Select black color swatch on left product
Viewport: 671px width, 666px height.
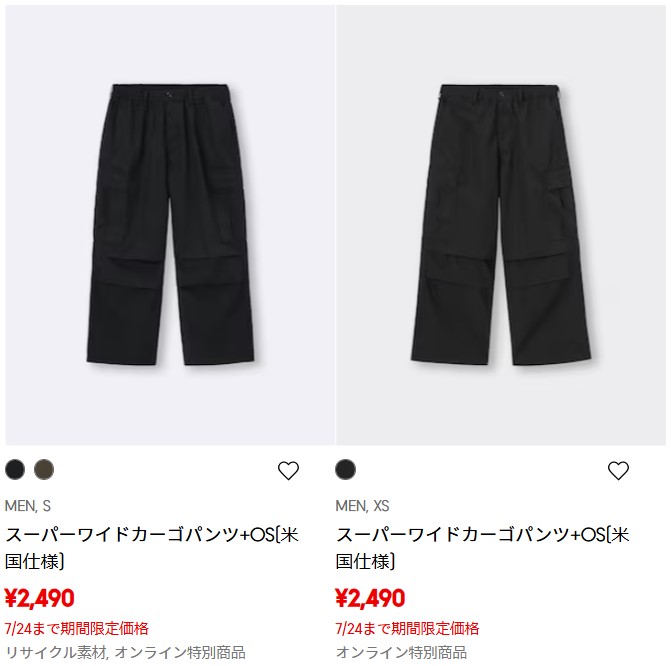click(x=15, y=470)
